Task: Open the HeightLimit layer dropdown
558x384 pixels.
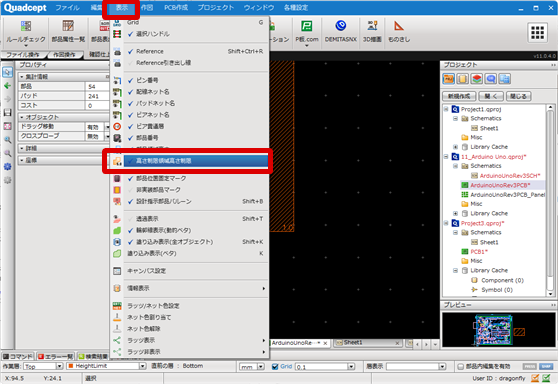Action: point(142,366)
